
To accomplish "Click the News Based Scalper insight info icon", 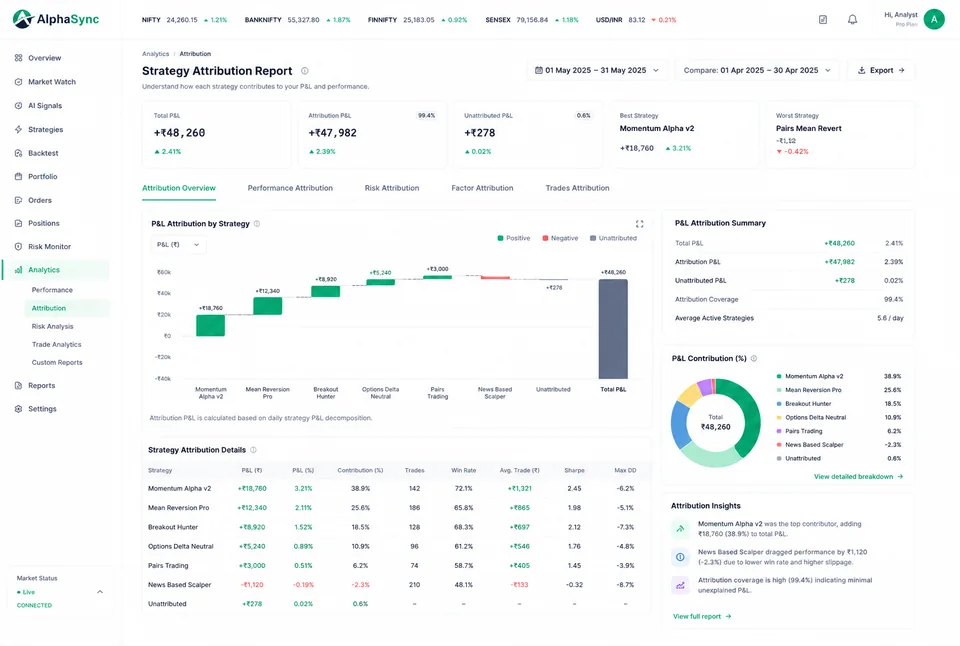I will click(x=680, y=557).
